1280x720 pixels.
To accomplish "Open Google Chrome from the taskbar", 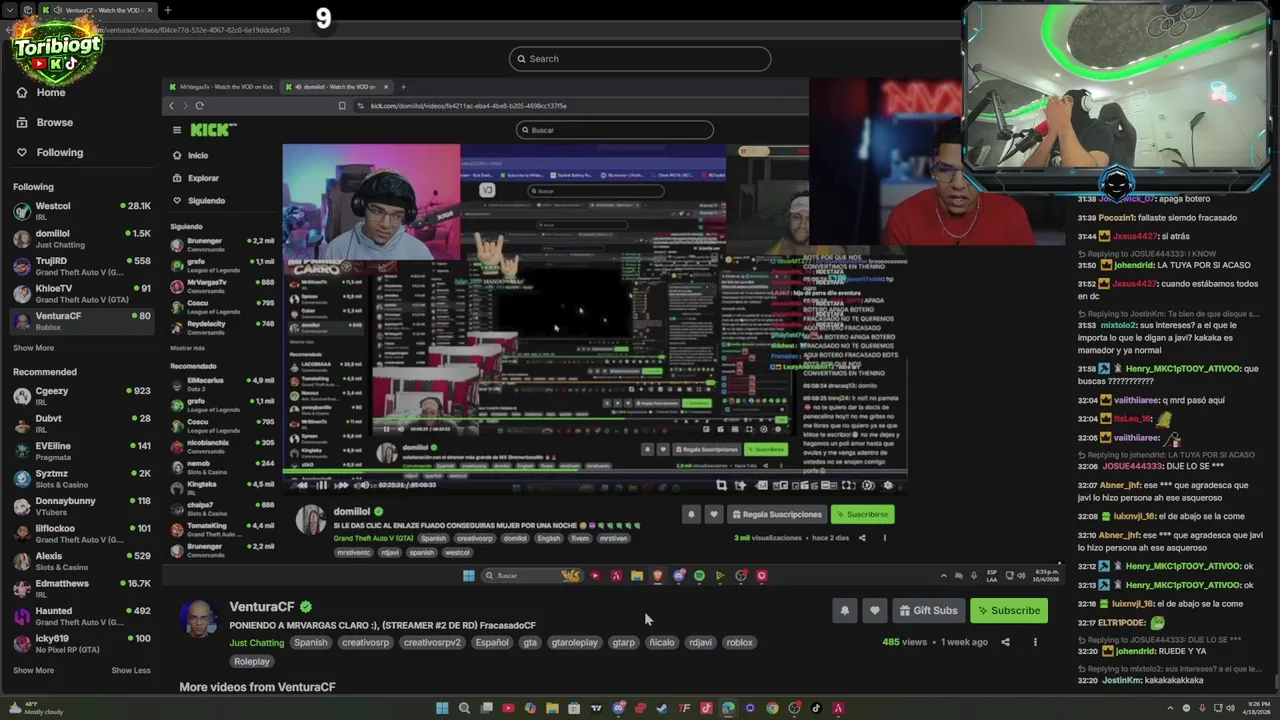I will (772, 708).
